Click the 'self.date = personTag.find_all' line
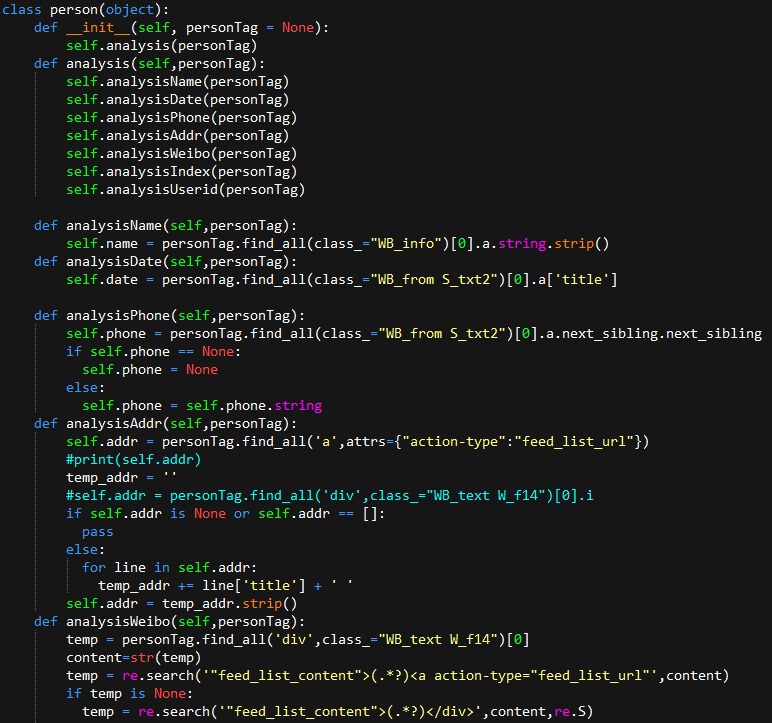 click(341, 280)
